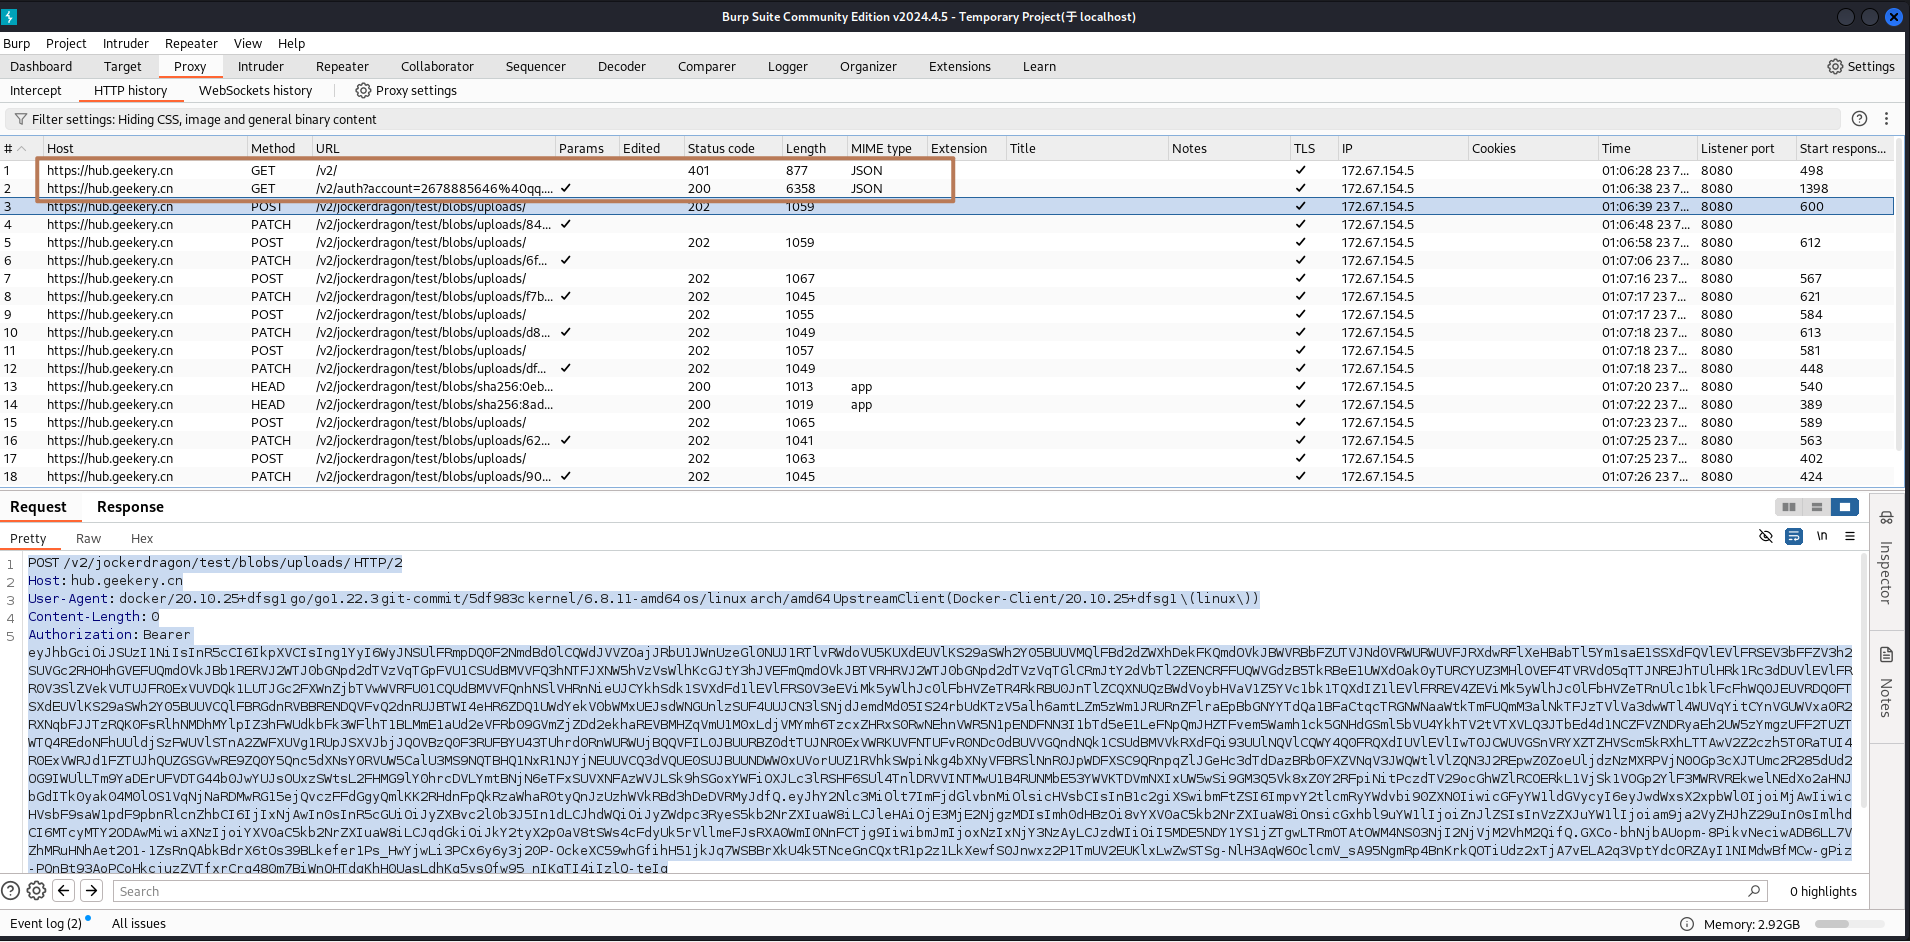Open the Response tab
This screenshot has width=1910, height=942.
pos(130,507)
